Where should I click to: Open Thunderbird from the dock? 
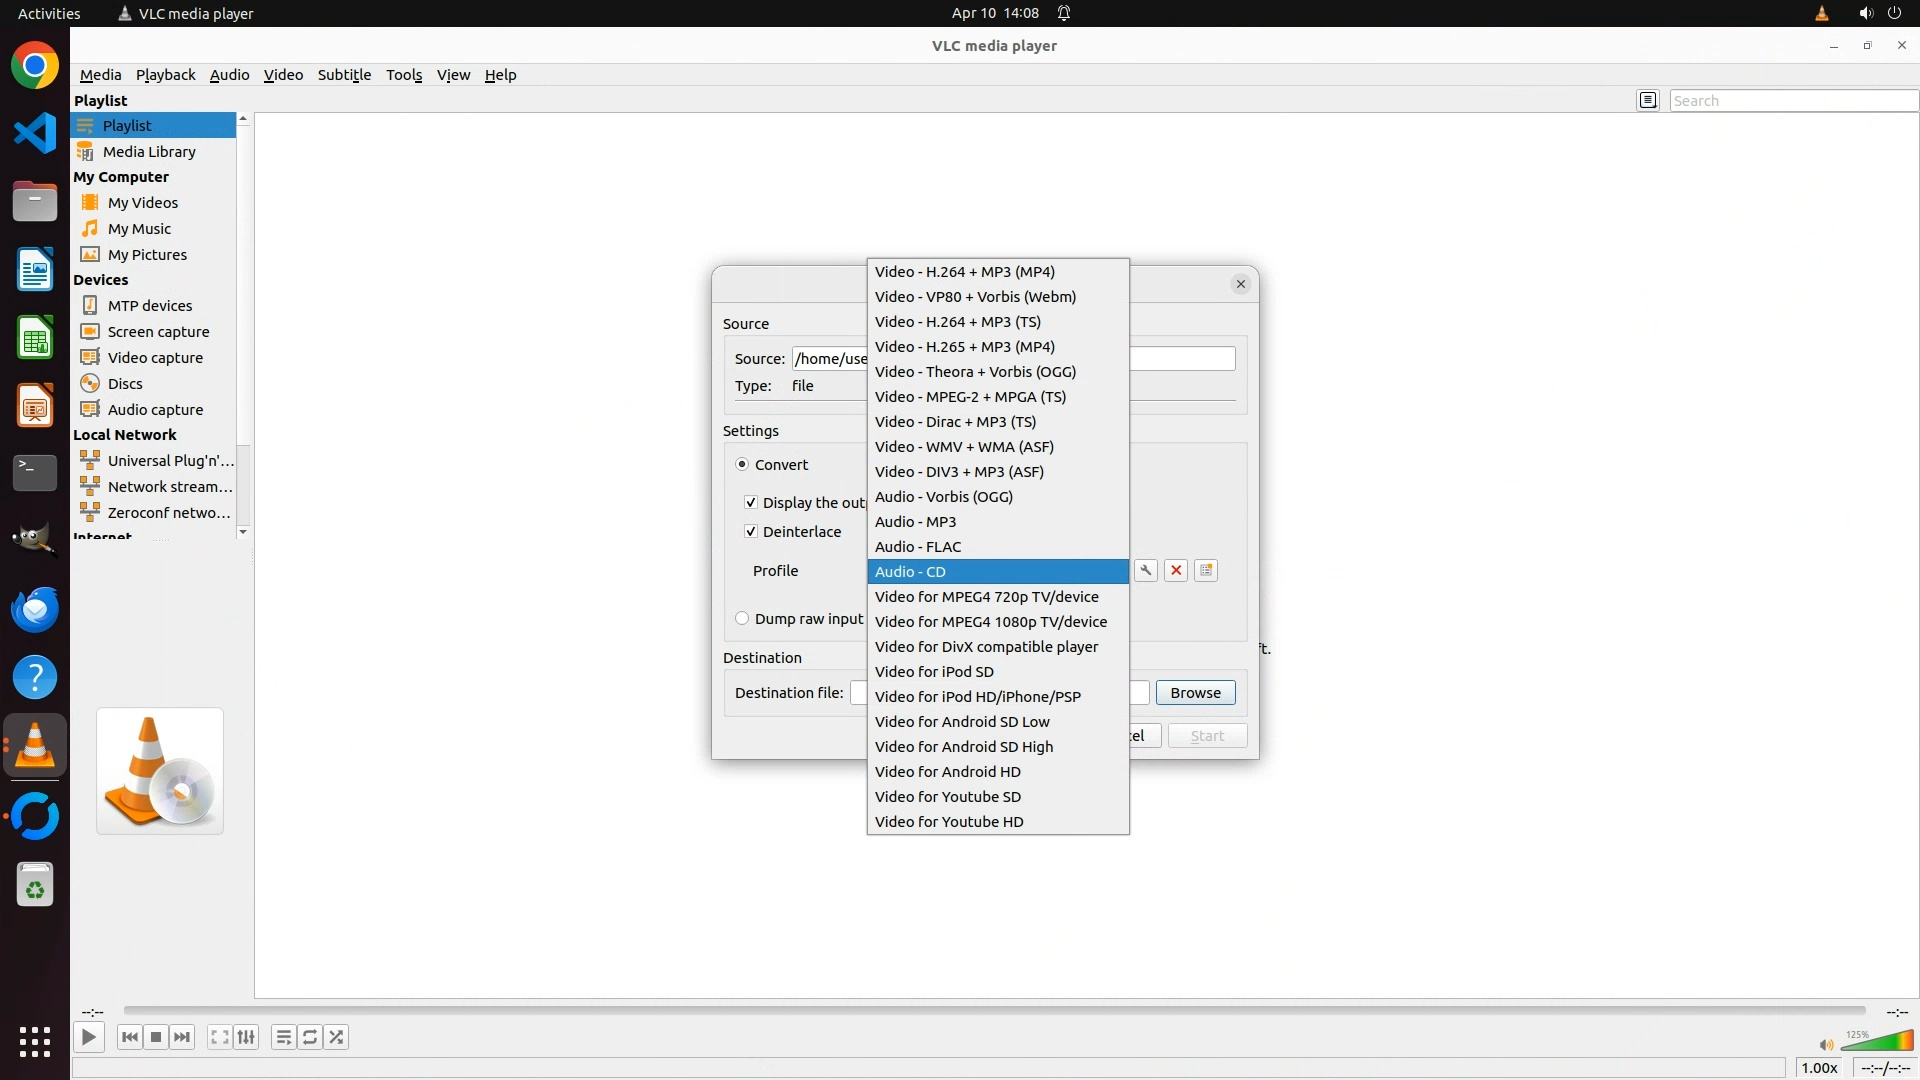coord(35,609)
